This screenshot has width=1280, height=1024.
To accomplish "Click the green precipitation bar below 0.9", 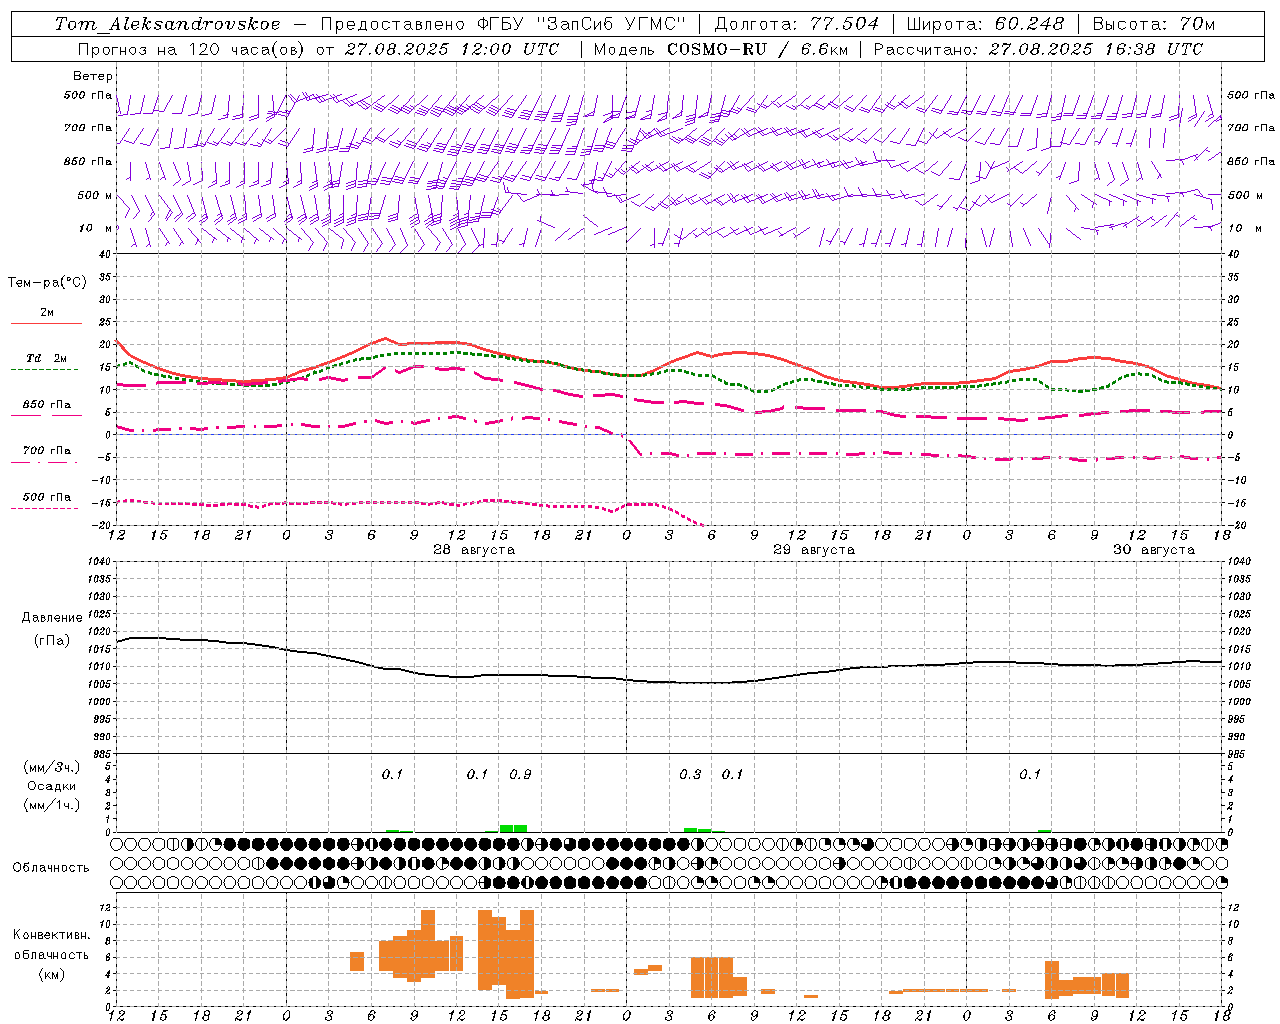I will point(513,828).
